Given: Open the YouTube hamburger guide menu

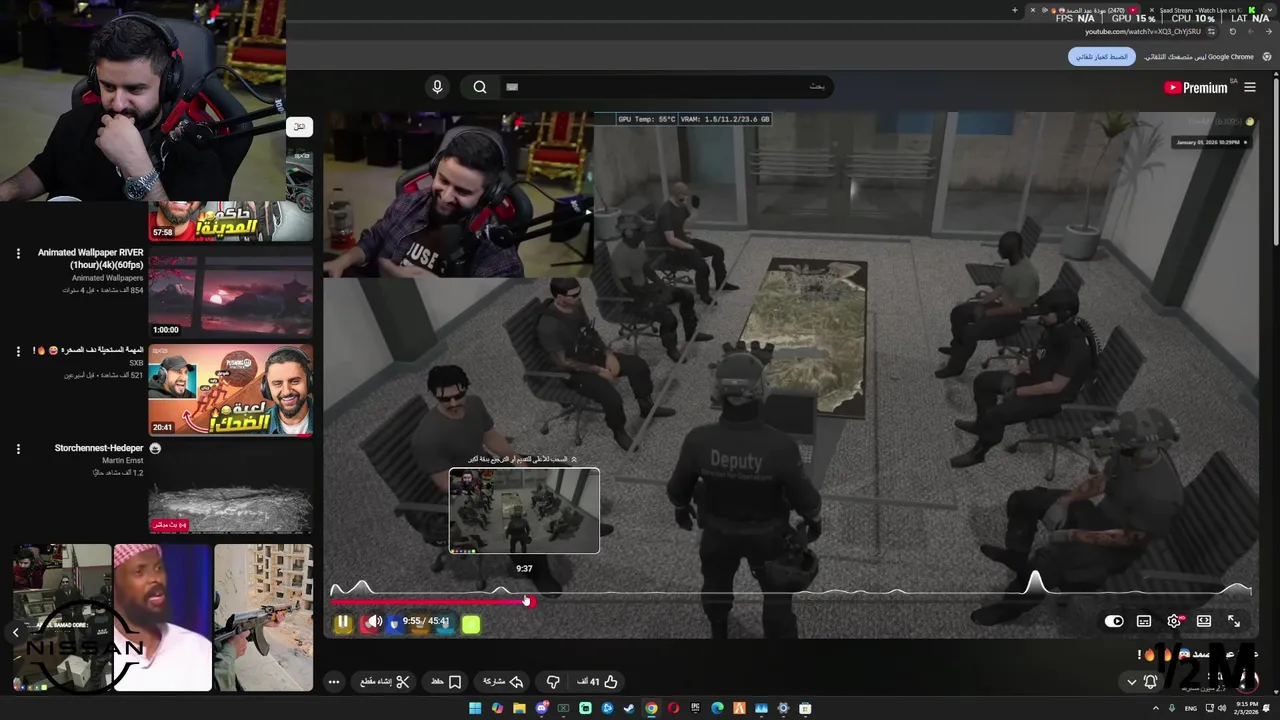Looking at the screenshot, I should click(x=1250, y=87).
